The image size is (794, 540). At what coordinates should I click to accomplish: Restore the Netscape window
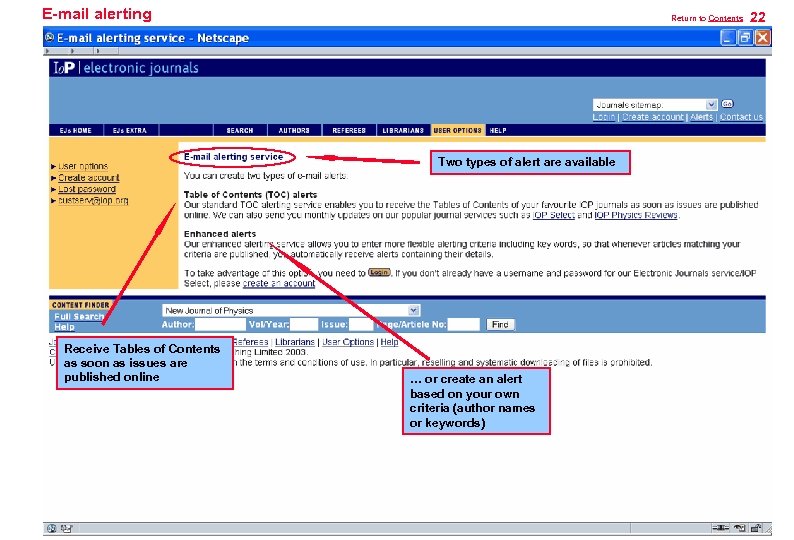click(745, 37)
